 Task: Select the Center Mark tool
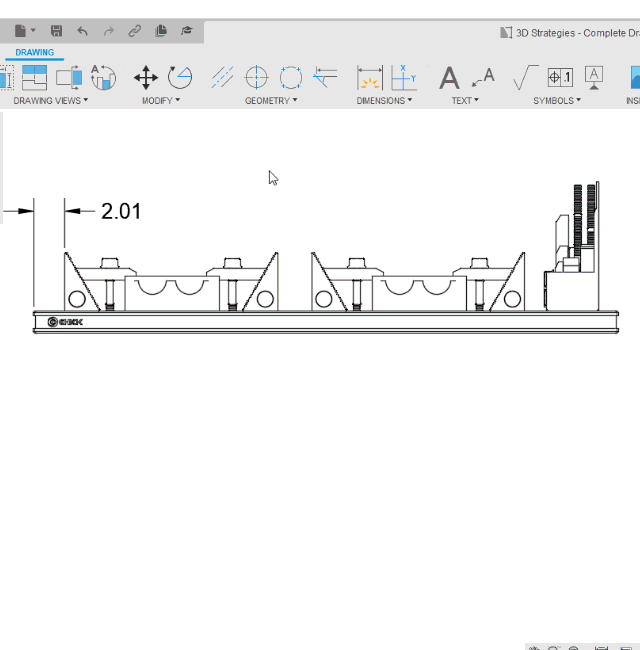click(x=257, y=78)
